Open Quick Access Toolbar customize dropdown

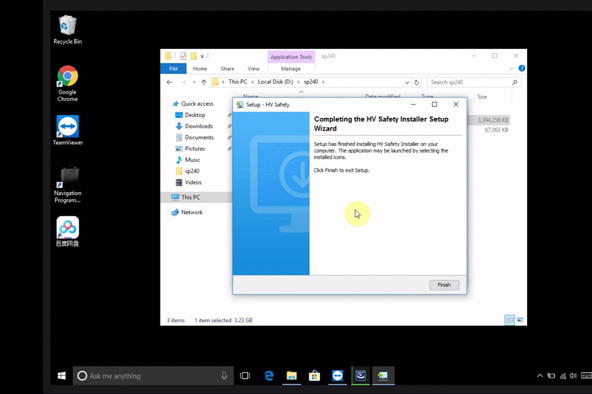(x=202, y=57)
